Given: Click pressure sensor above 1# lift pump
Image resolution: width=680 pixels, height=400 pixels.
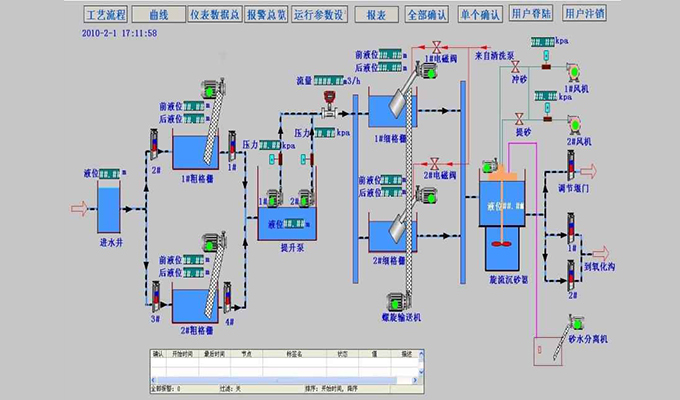Looking at the screenshot, I should pyautogui.click(x=276, y=159).
